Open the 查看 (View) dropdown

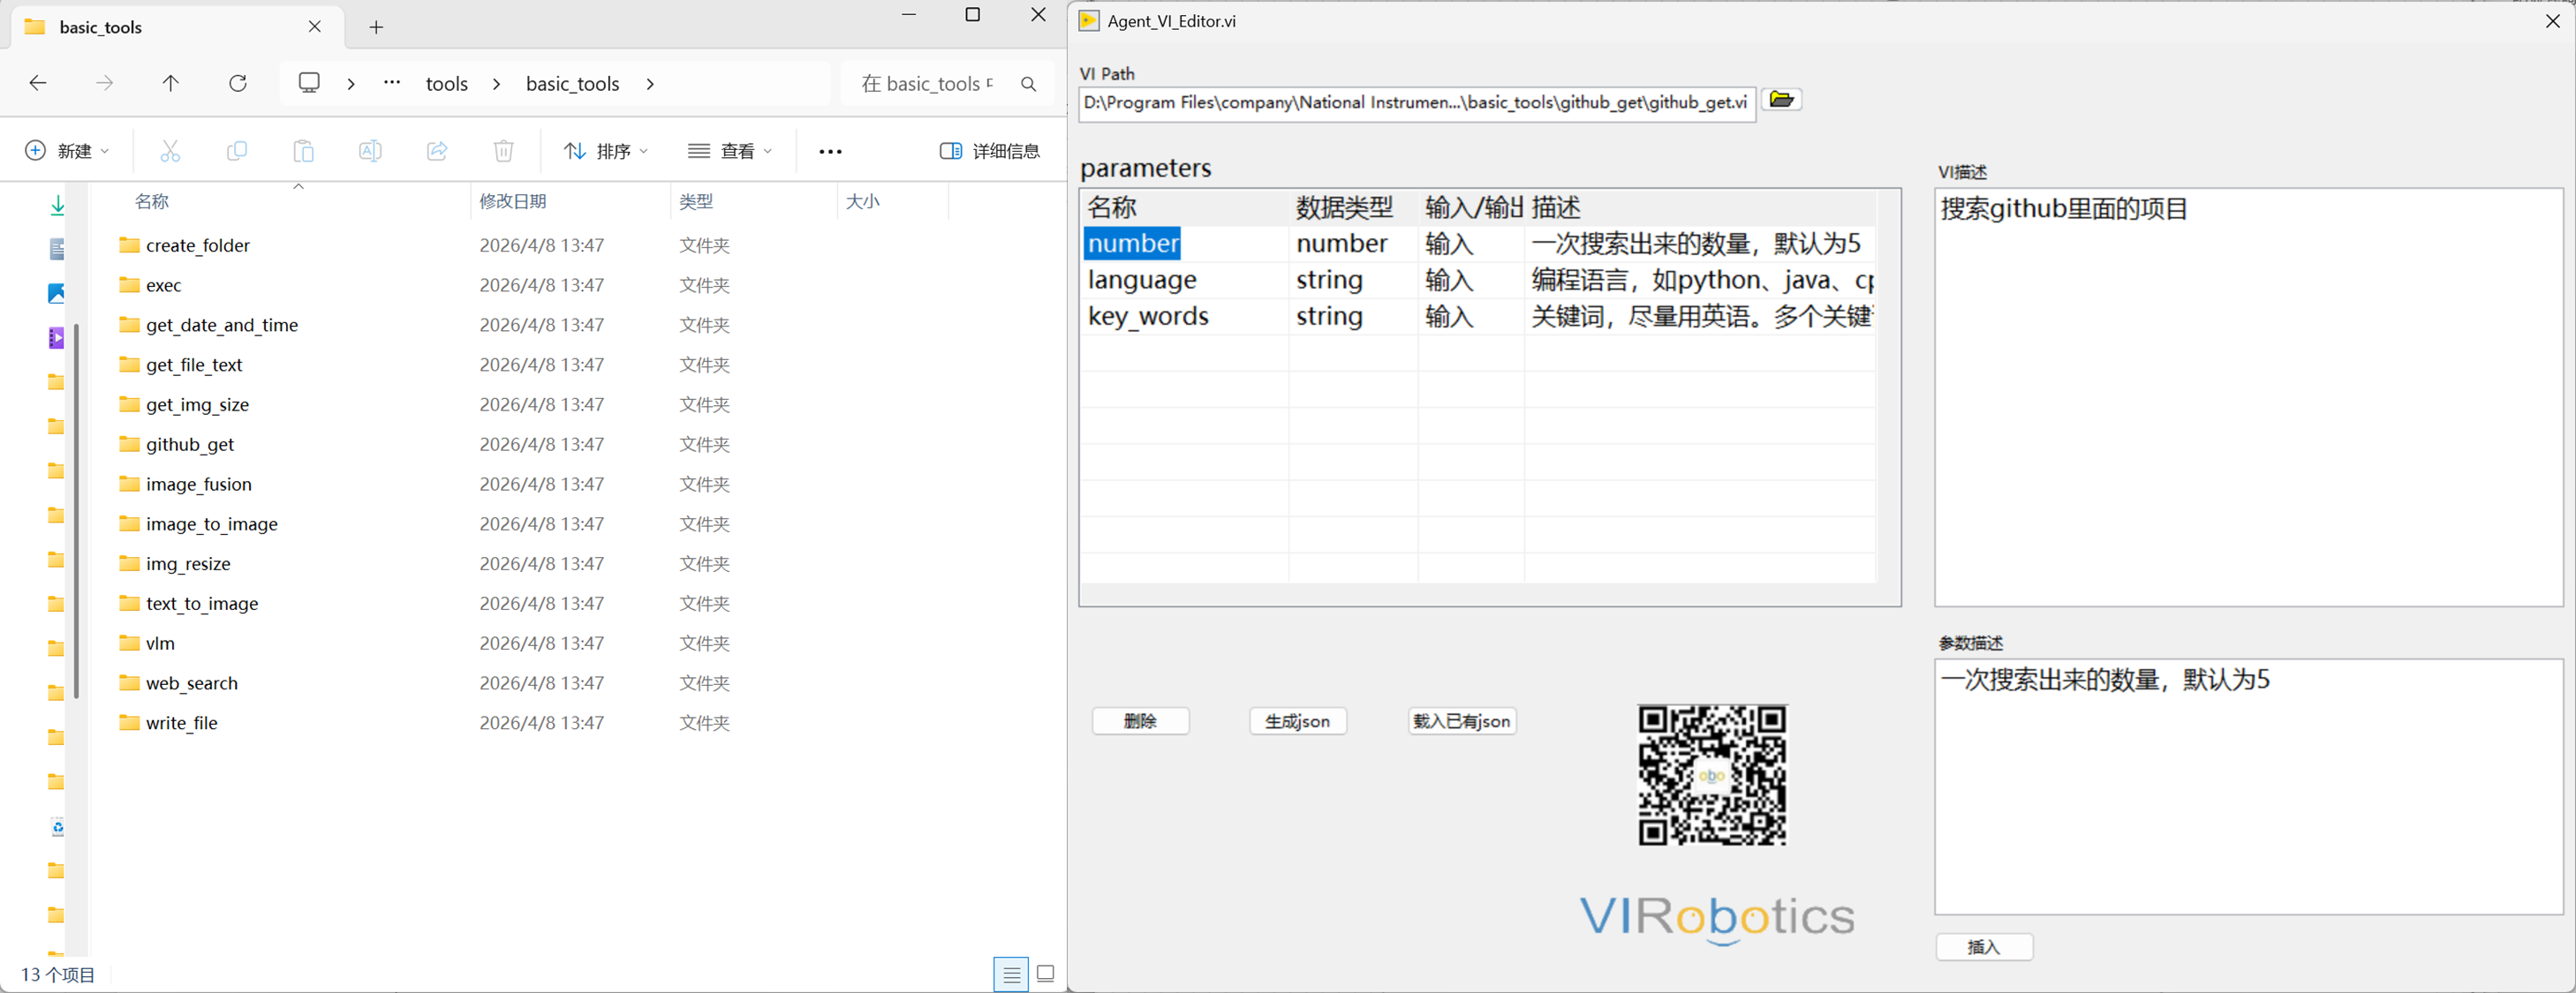730,151
